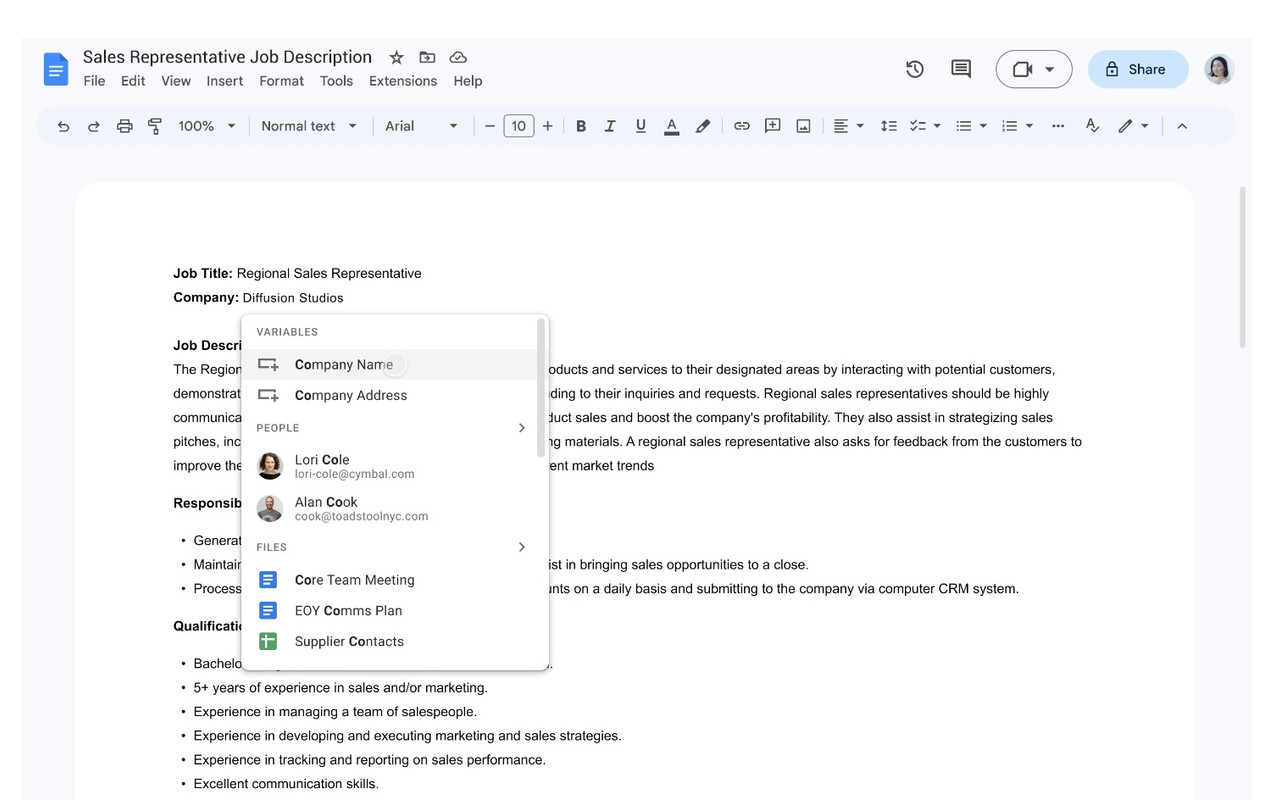The image size is (1264, 800).
Task: Click the redo icon
Action: tap(94, 126)
